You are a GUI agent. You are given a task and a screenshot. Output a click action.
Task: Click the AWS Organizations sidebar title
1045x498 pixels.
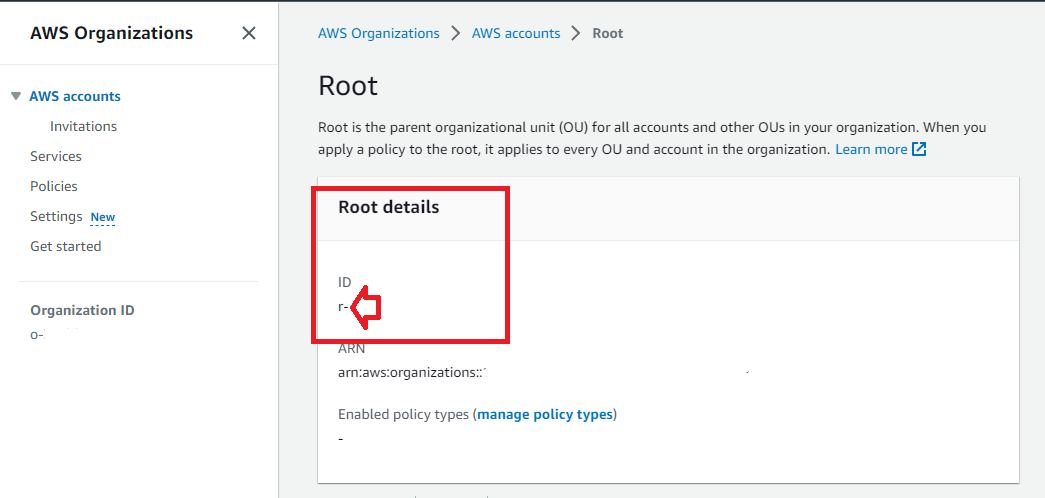point(111,33)
